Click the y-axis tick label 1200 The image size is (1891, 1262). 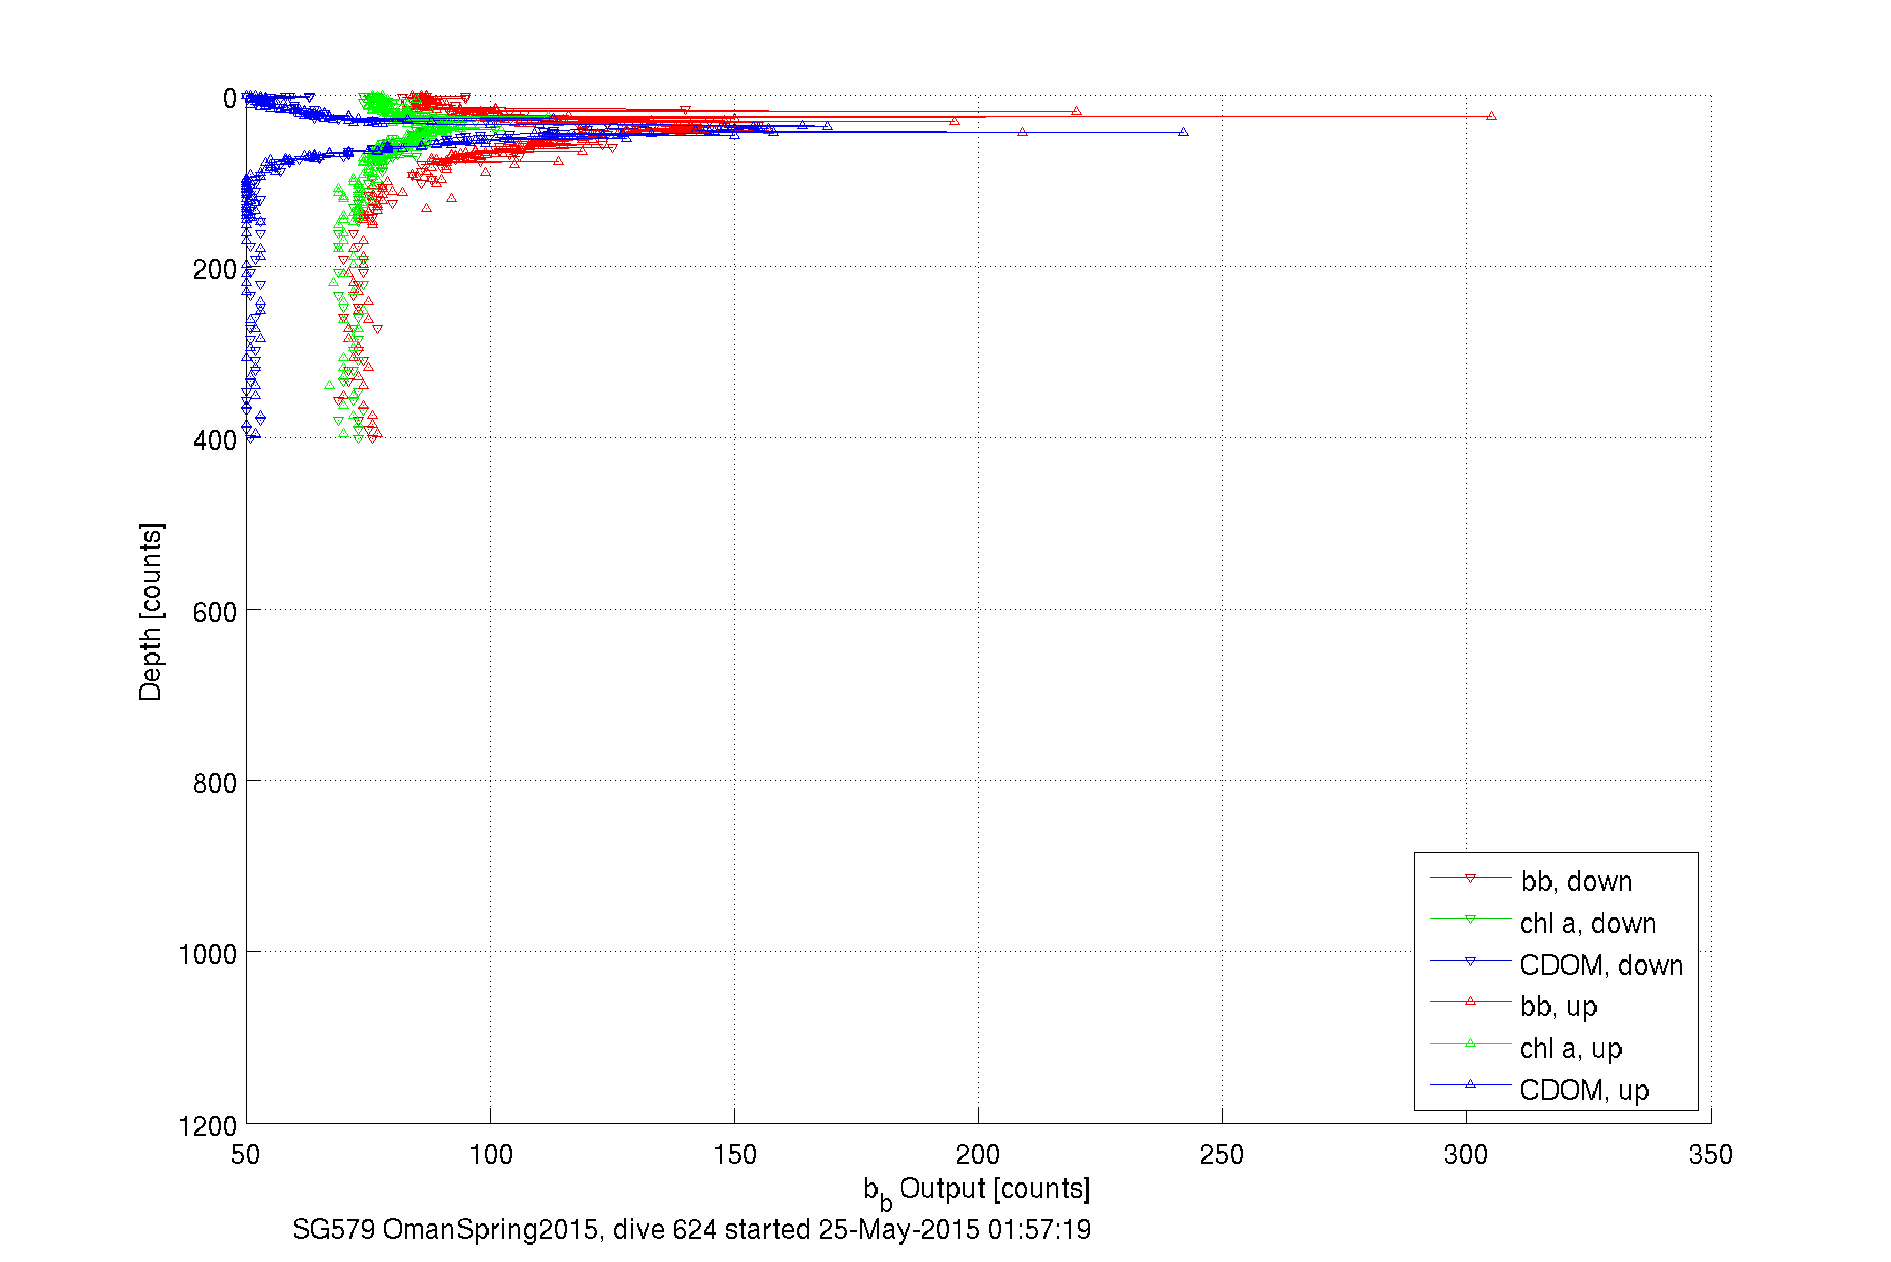[208, 1126]
